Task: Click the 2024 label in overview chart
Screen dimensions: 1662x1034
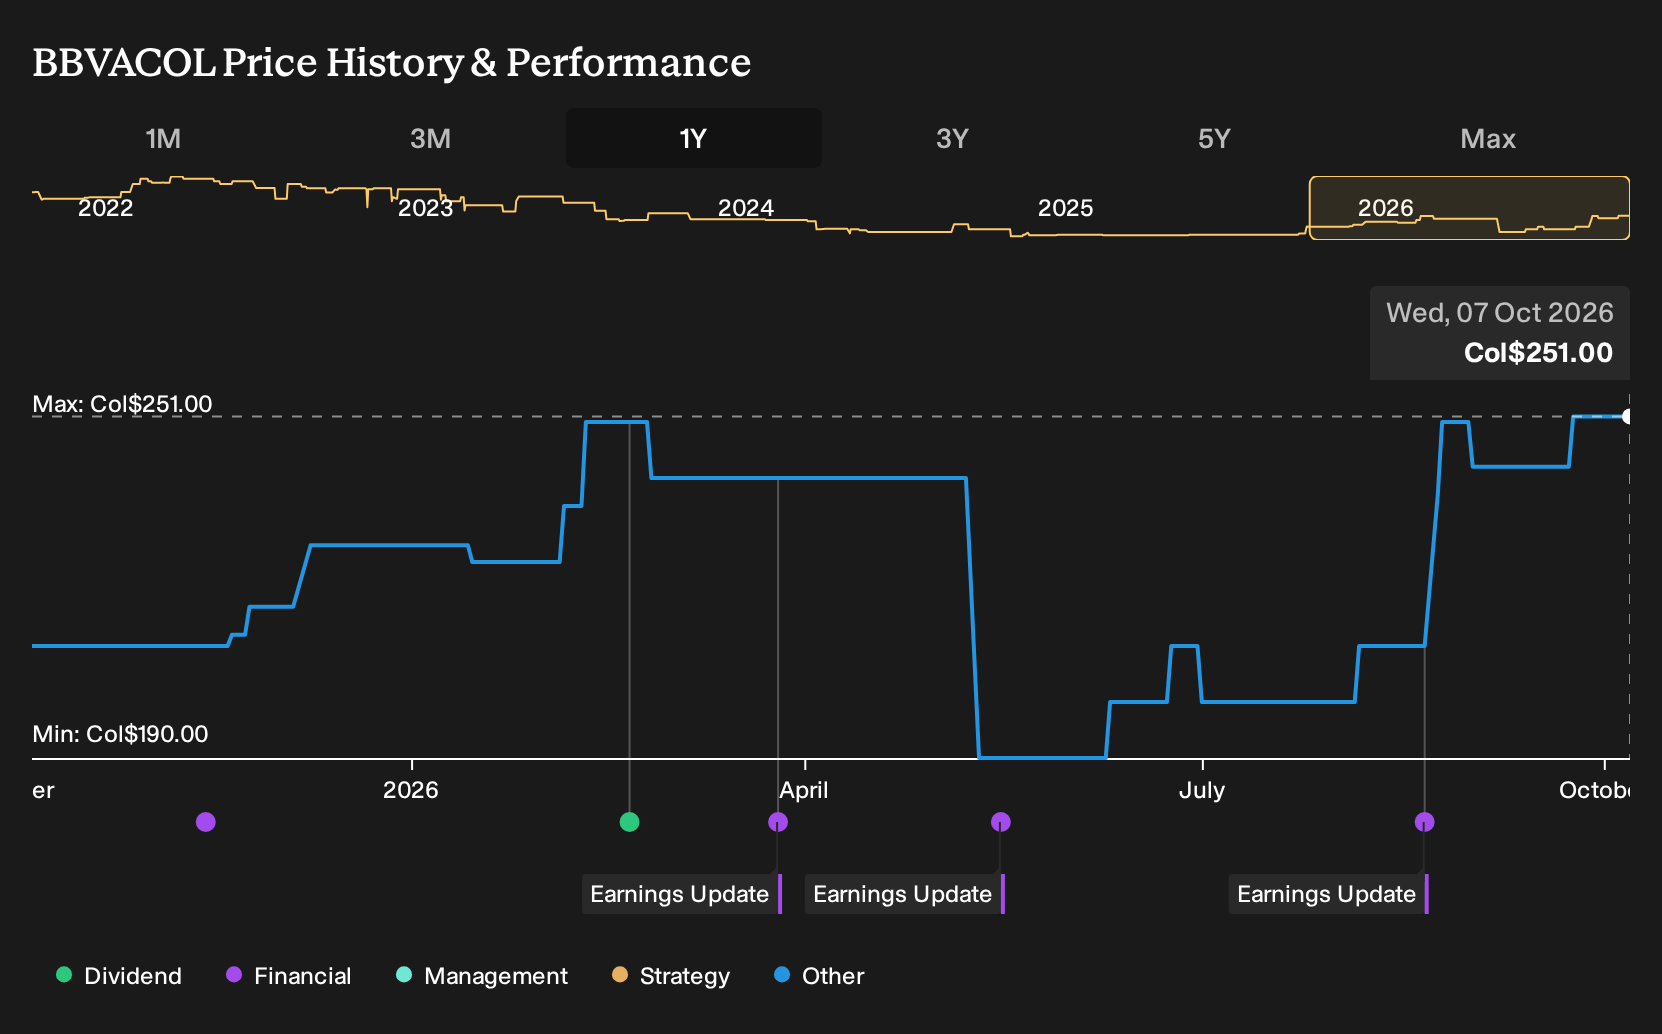Action: click(746, 208)
